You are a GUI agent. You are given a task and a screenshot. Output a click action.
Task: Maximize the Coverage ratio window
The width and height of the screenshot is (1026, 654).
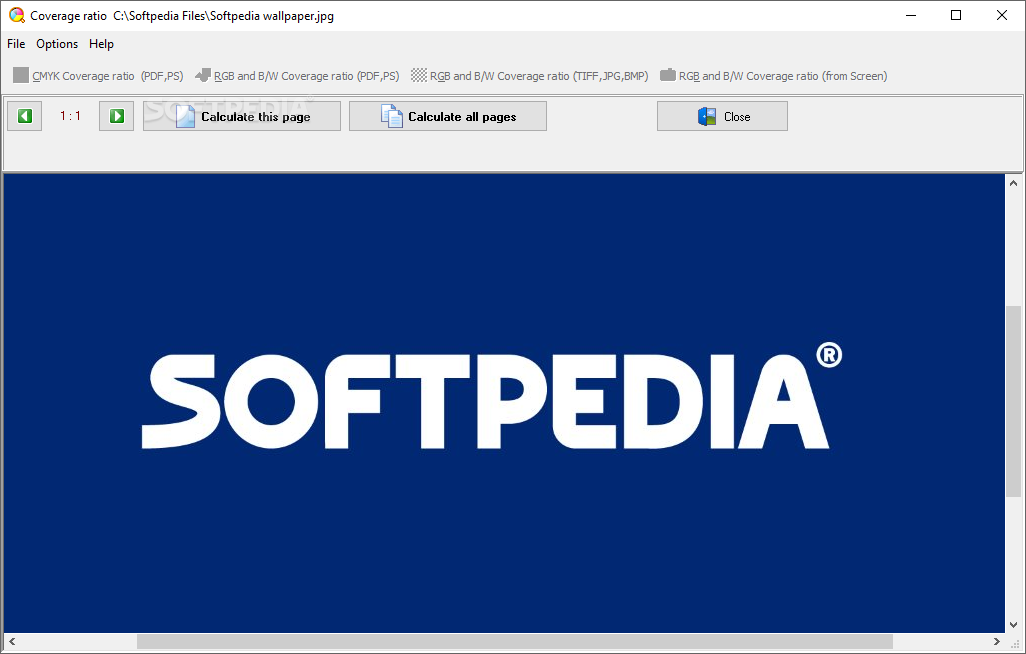(956, 15)
